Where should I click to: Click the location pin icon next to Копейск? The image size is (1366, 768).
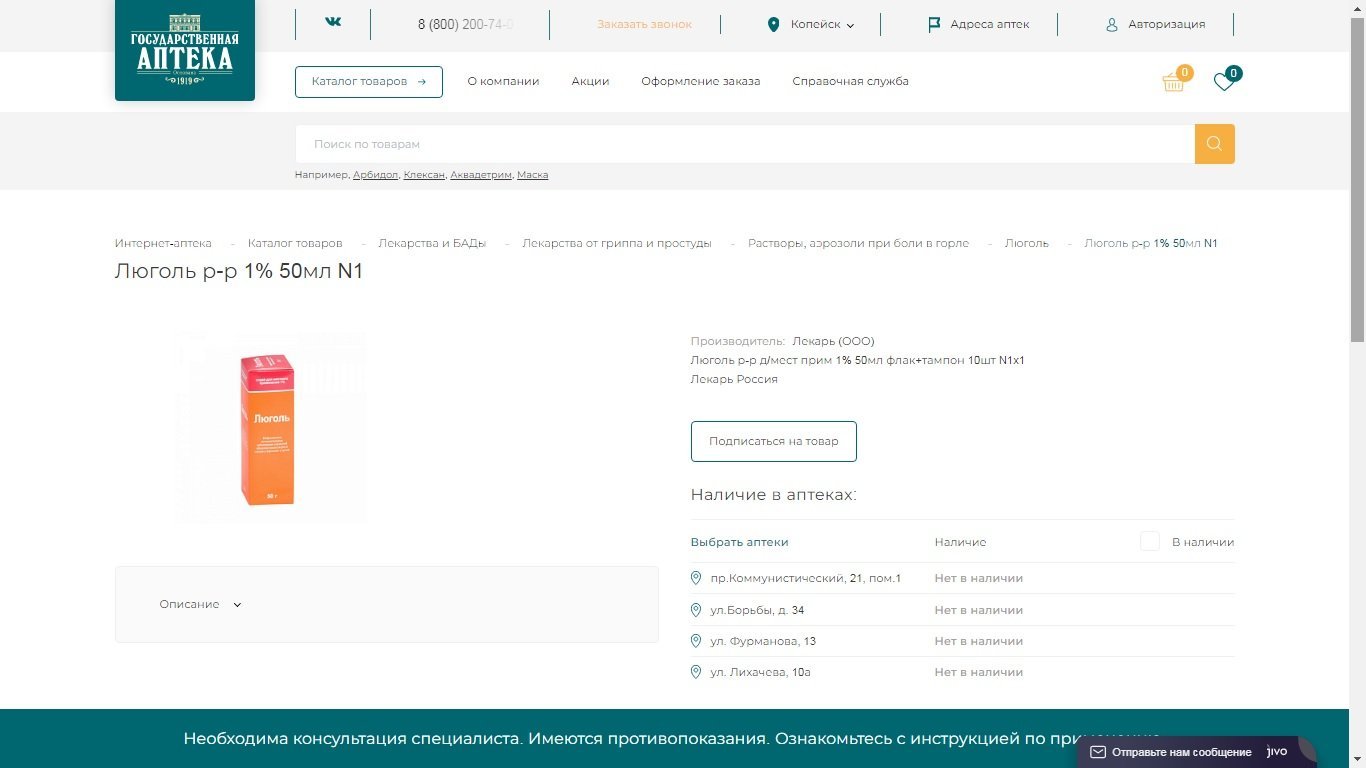773,24
